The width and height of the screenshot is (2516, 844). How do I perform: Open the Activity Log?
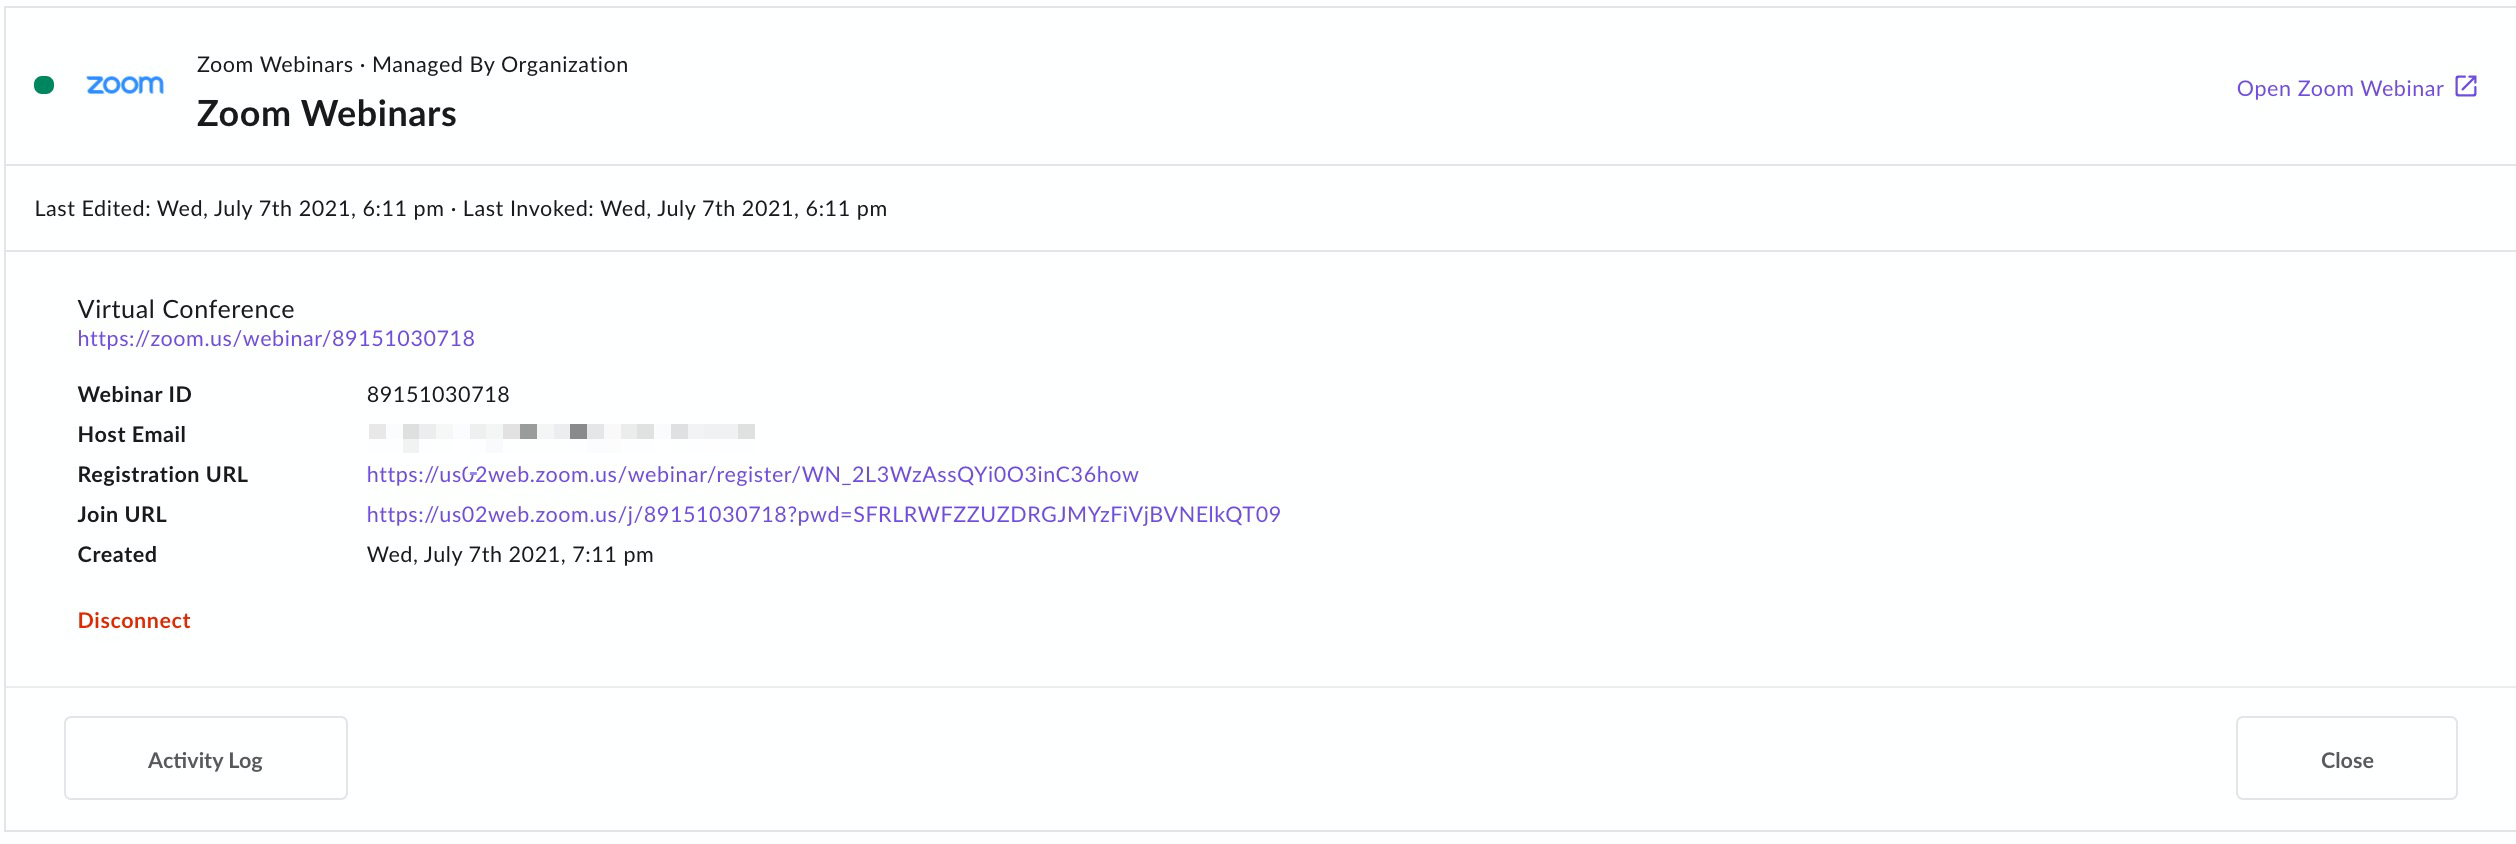pyautogui.click(x=206, y=758)
